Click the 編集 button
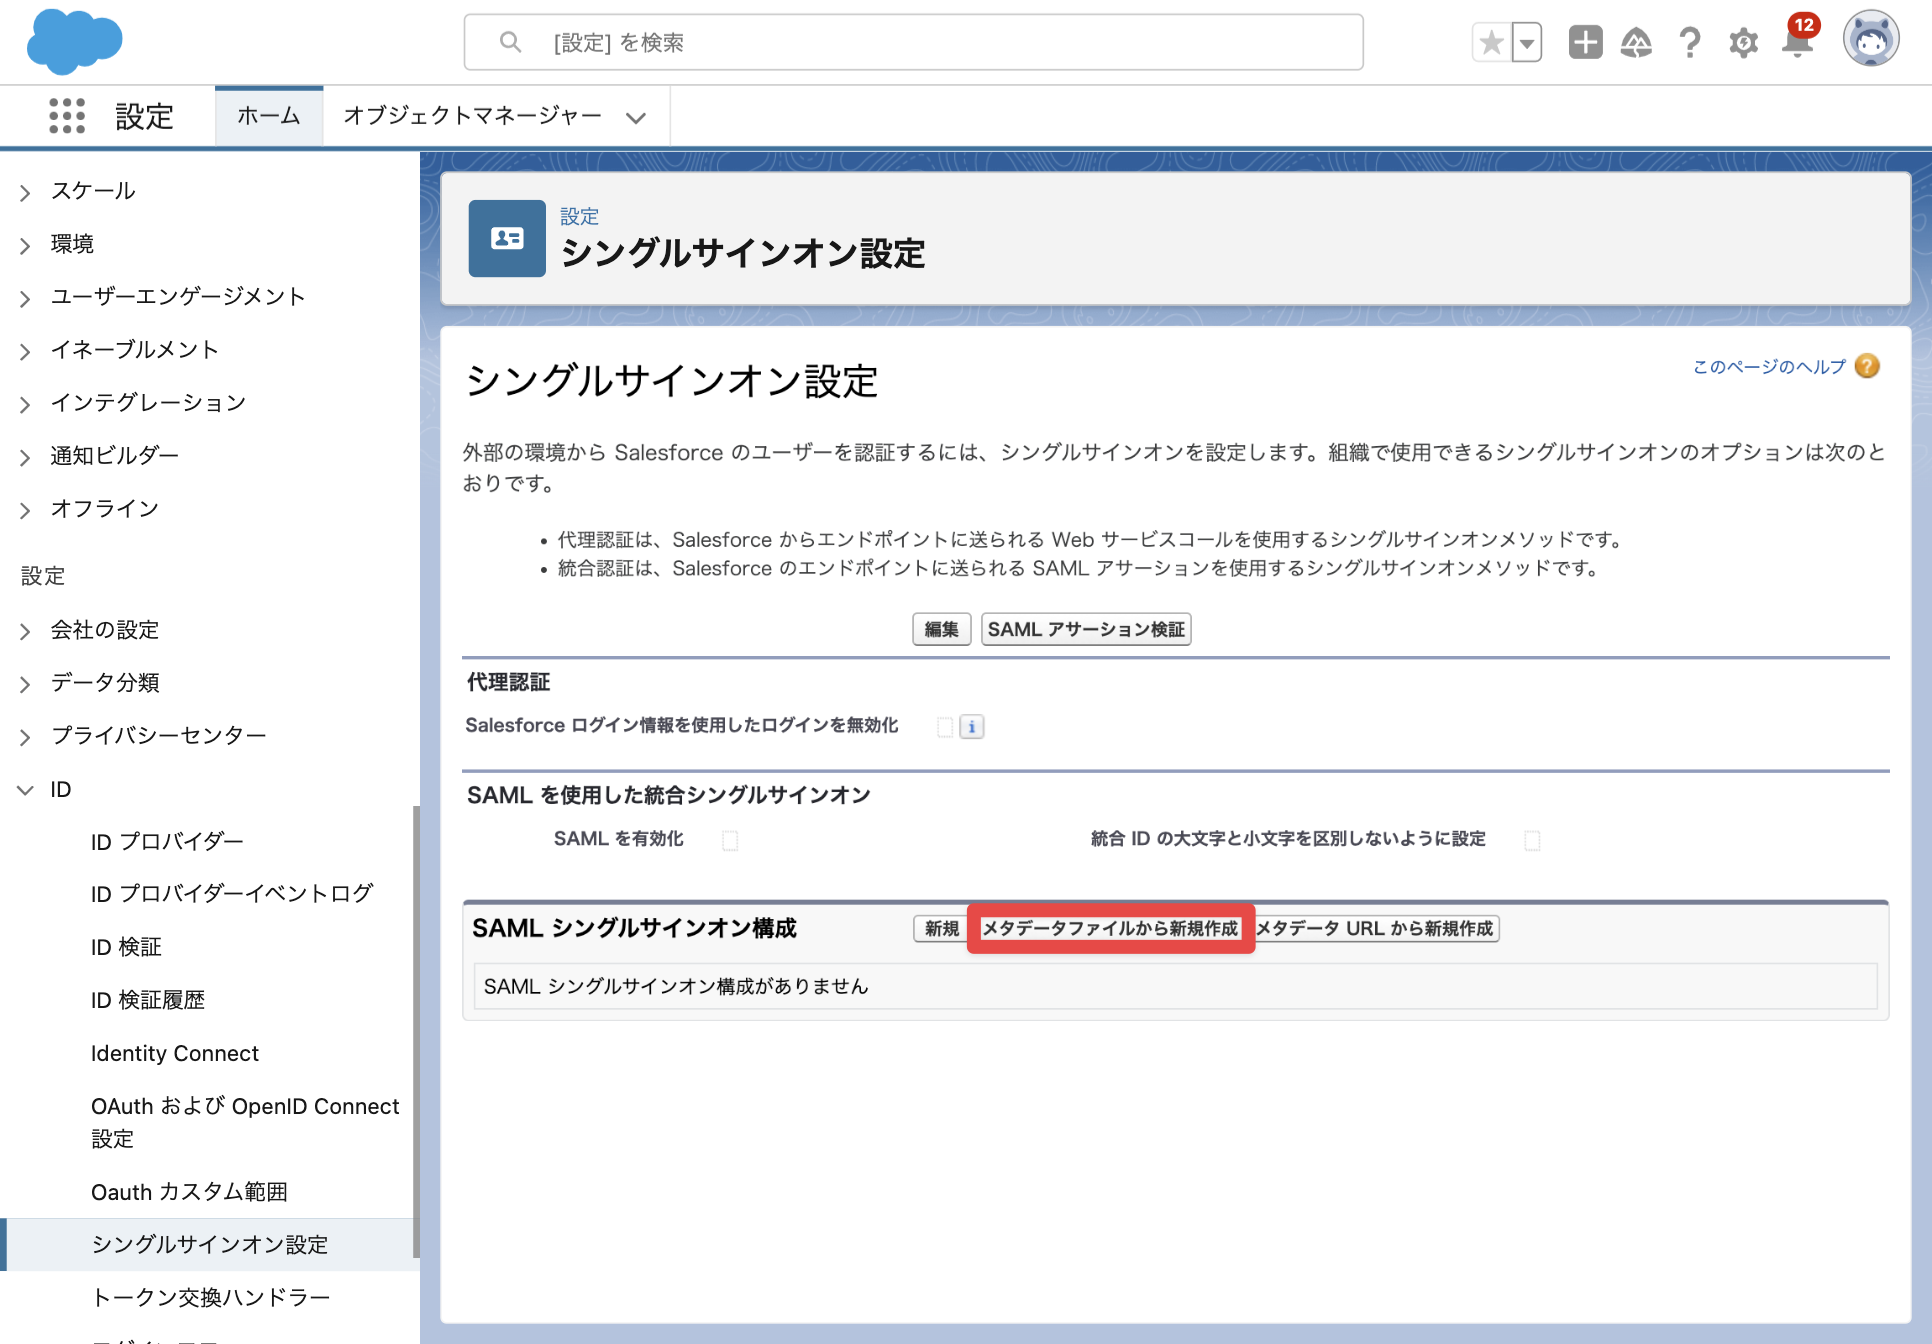 coord(941,629)
